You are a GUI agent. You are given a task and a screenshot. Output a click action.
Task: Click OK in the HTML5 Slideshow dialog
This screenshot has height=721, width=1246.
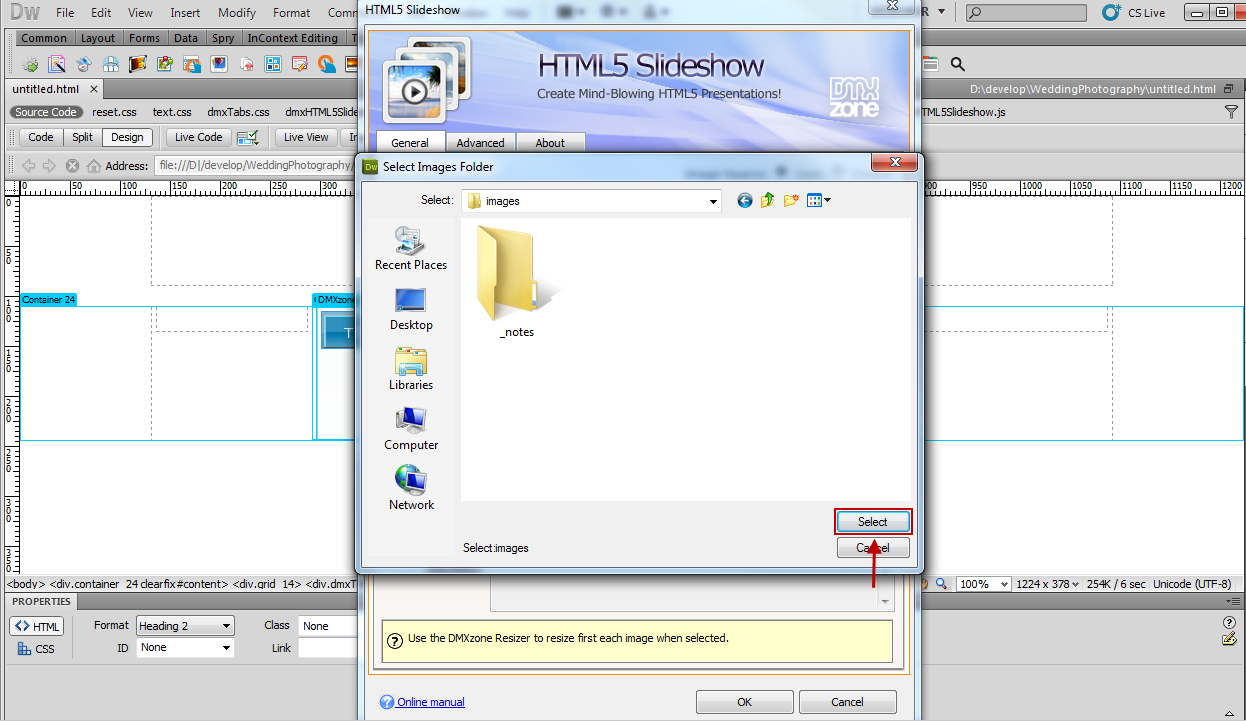(744, 702)
